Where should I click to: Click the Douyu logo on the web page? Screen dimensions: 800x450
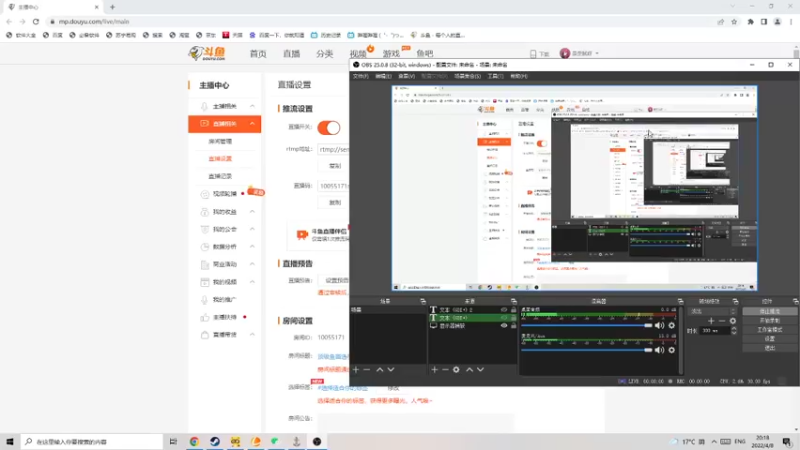tap(207, 53)
